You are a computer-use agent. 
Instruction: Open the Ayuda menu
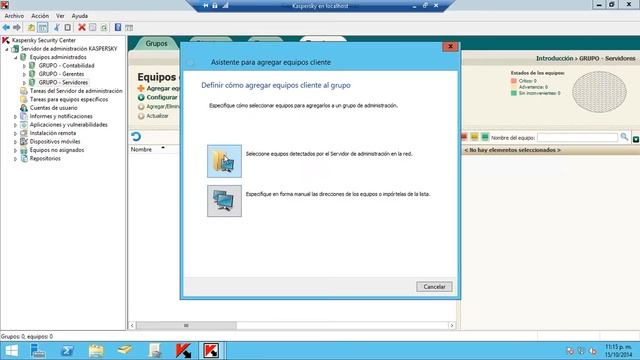[80, 16]
